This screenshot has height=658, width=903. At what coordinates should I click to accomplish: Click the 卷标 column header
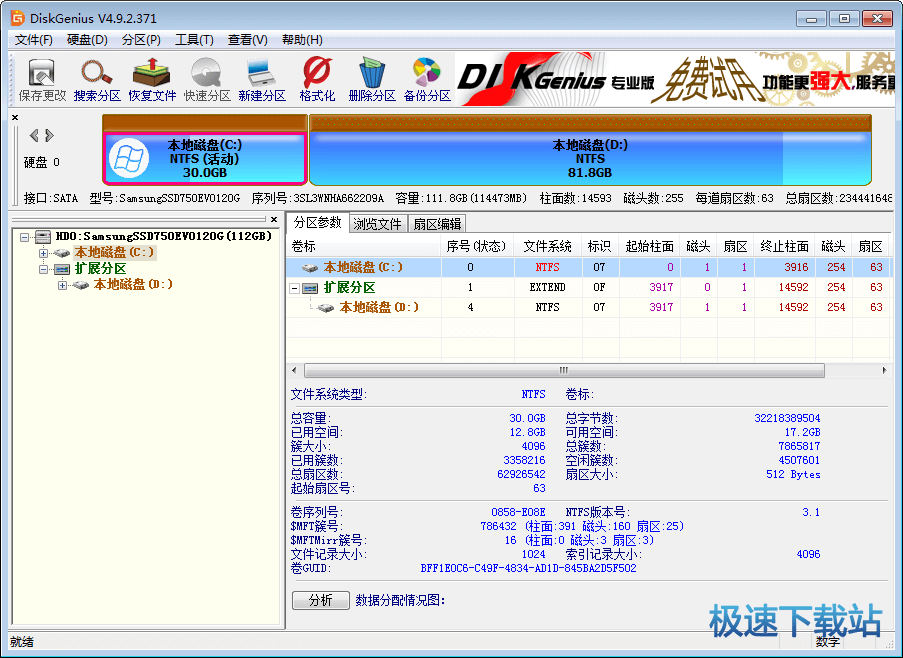(x=364, y=246)
